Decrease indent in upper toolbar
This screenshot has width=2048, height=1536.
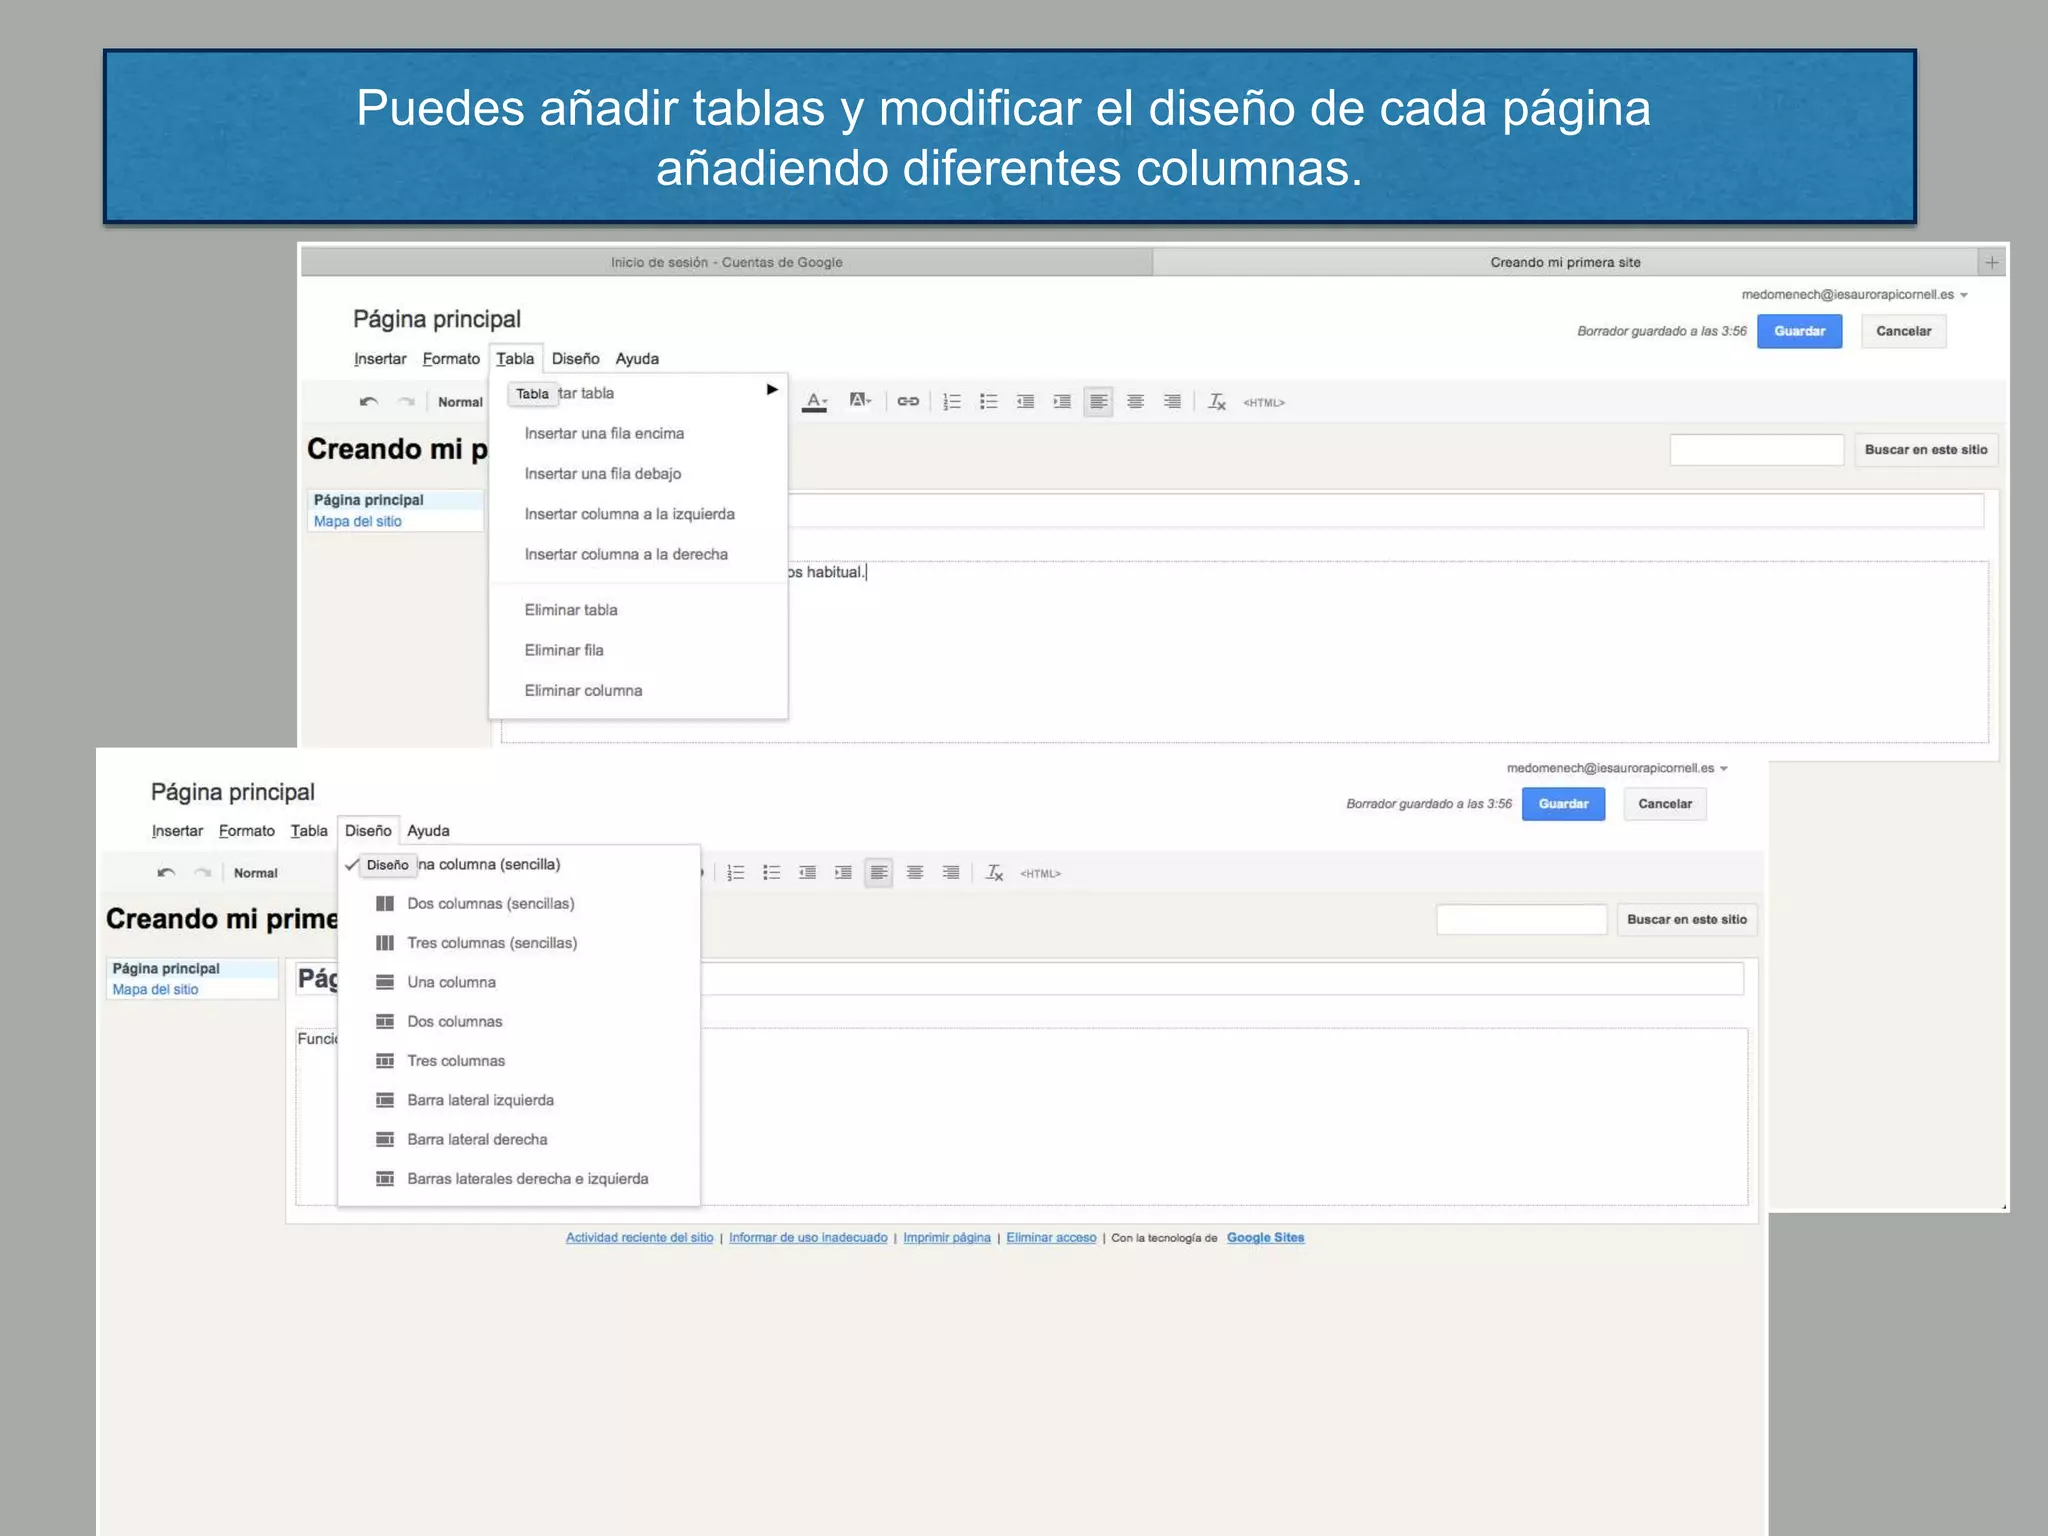(1026, 402)
